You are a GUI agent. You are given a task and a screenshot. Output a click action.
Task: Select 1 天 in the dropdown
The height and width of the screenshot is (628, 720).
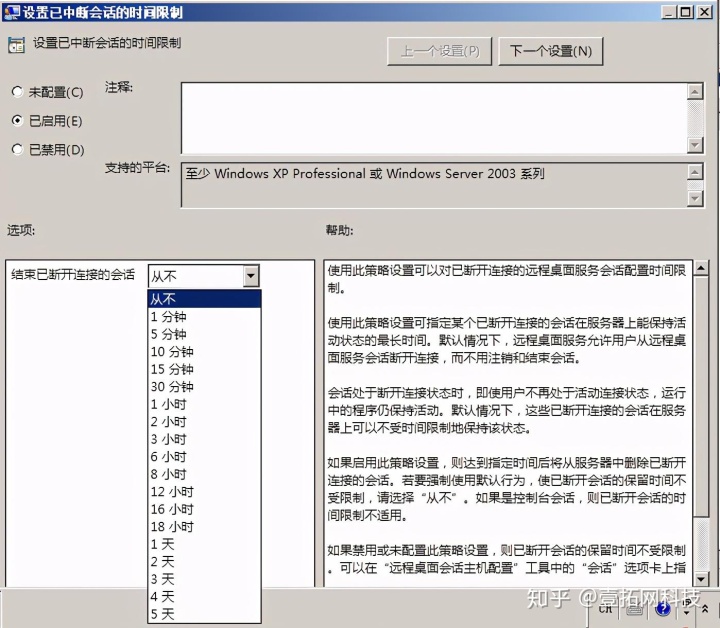[204, 544]
